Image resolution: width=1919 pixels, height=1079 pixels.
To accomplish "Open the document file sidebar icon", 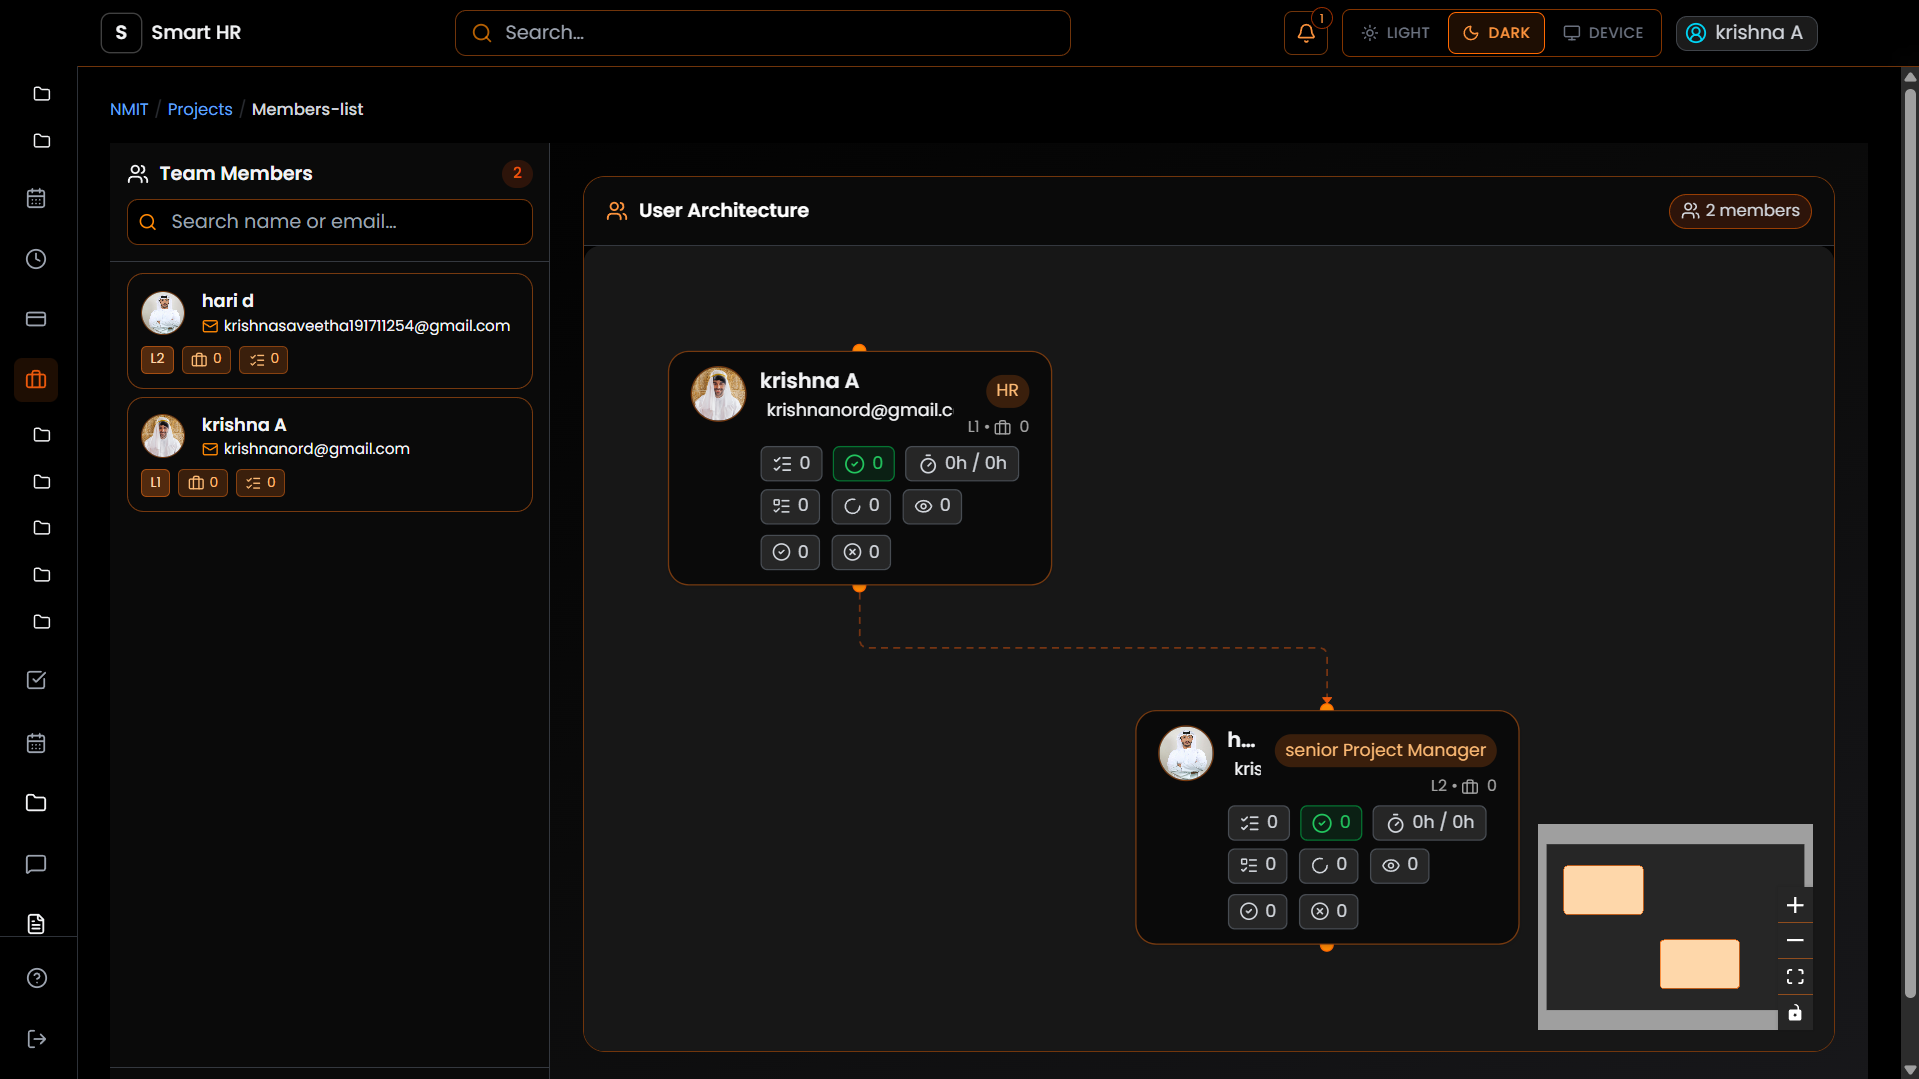I will tap(36, 924).
